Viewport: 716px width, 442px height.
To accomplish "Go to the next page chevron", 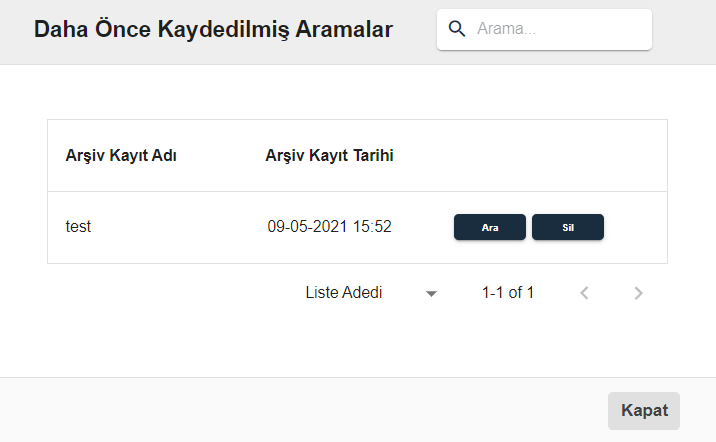I will [x=638, y=293].
